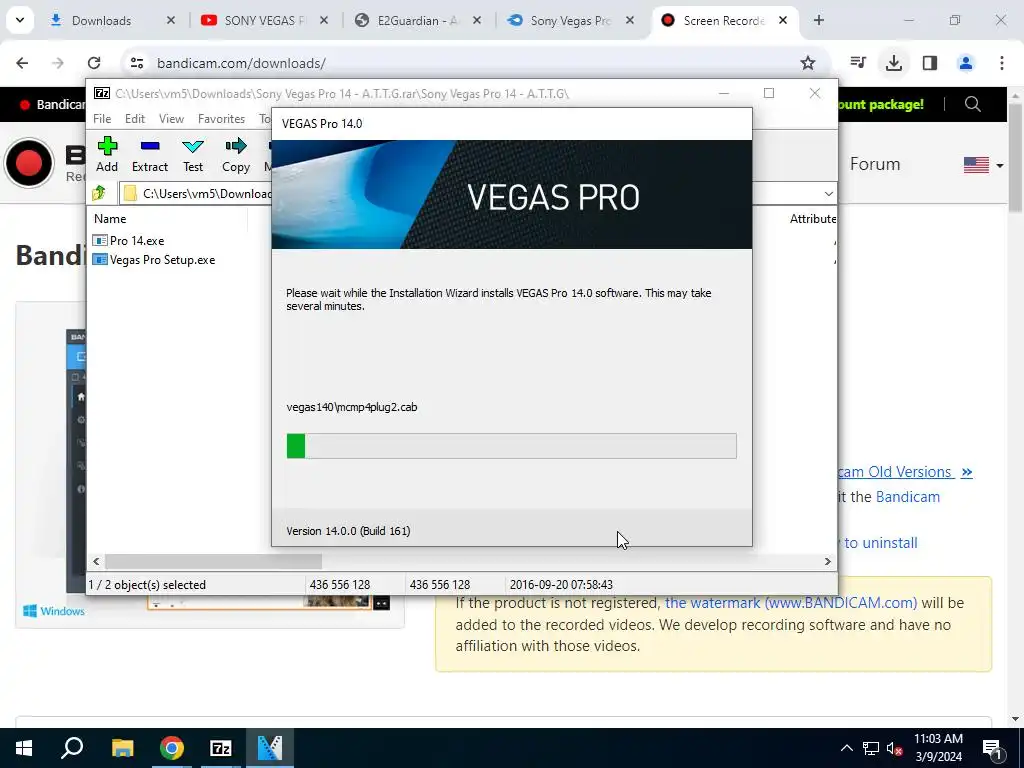Switch to the E2Guardian tab
The image size is (1024, 768).
tap(417, 21)
